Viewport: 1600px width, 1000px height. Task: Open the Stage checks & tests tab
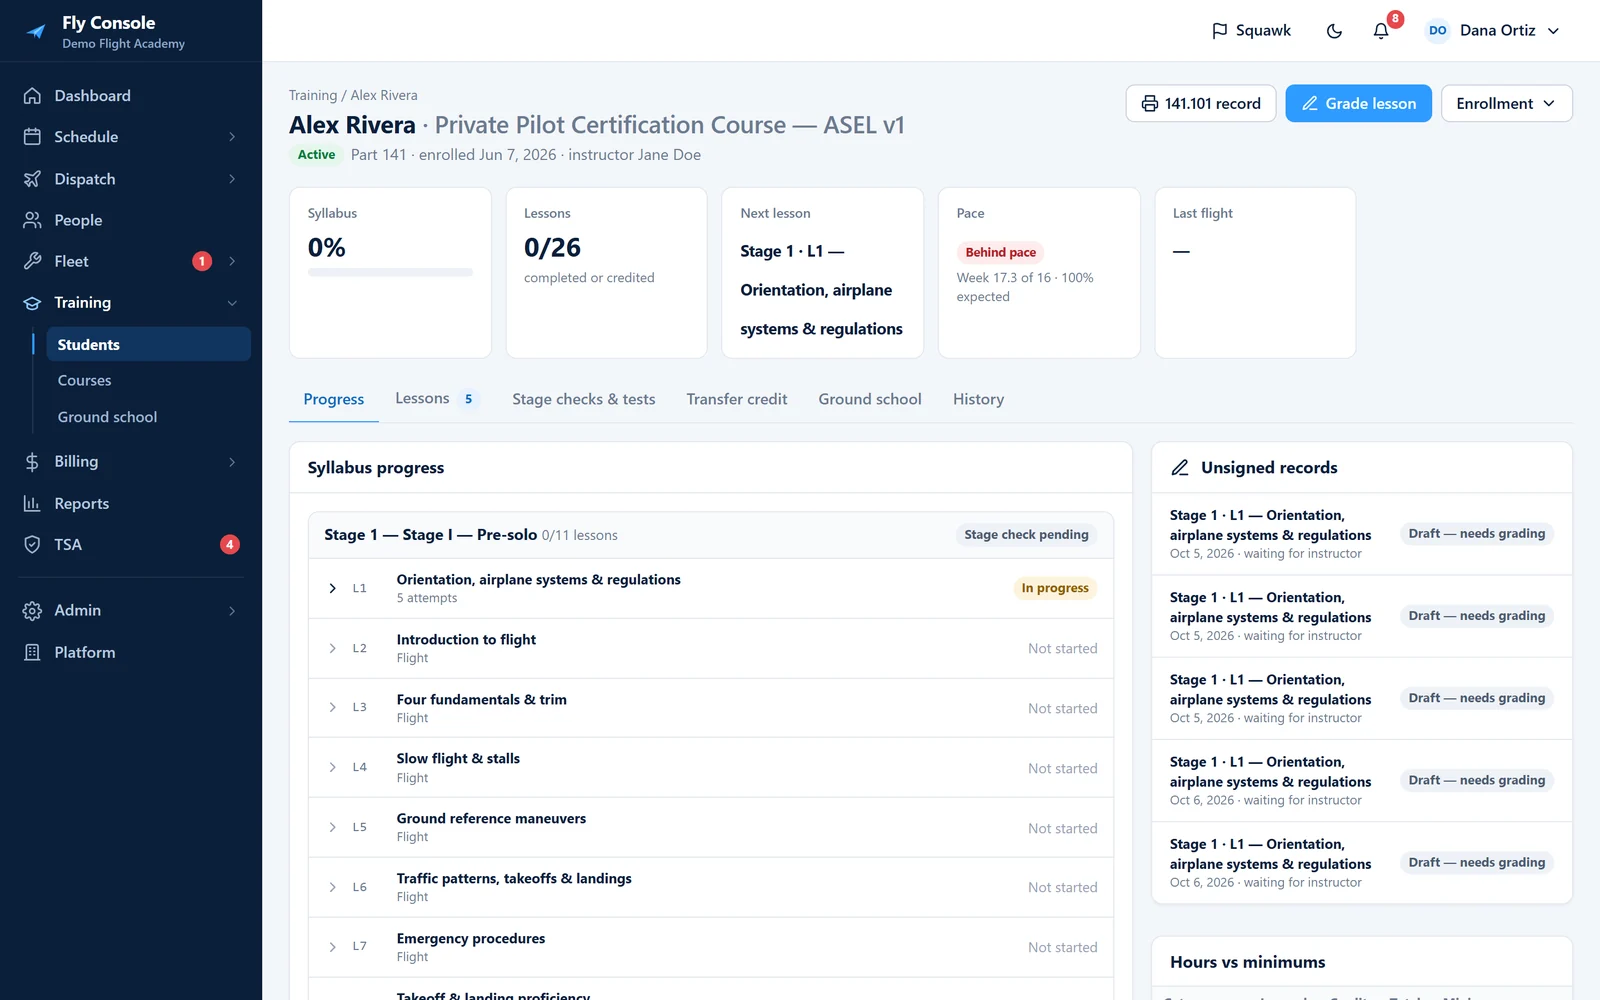pyautogui.click(x=584, y=399)
